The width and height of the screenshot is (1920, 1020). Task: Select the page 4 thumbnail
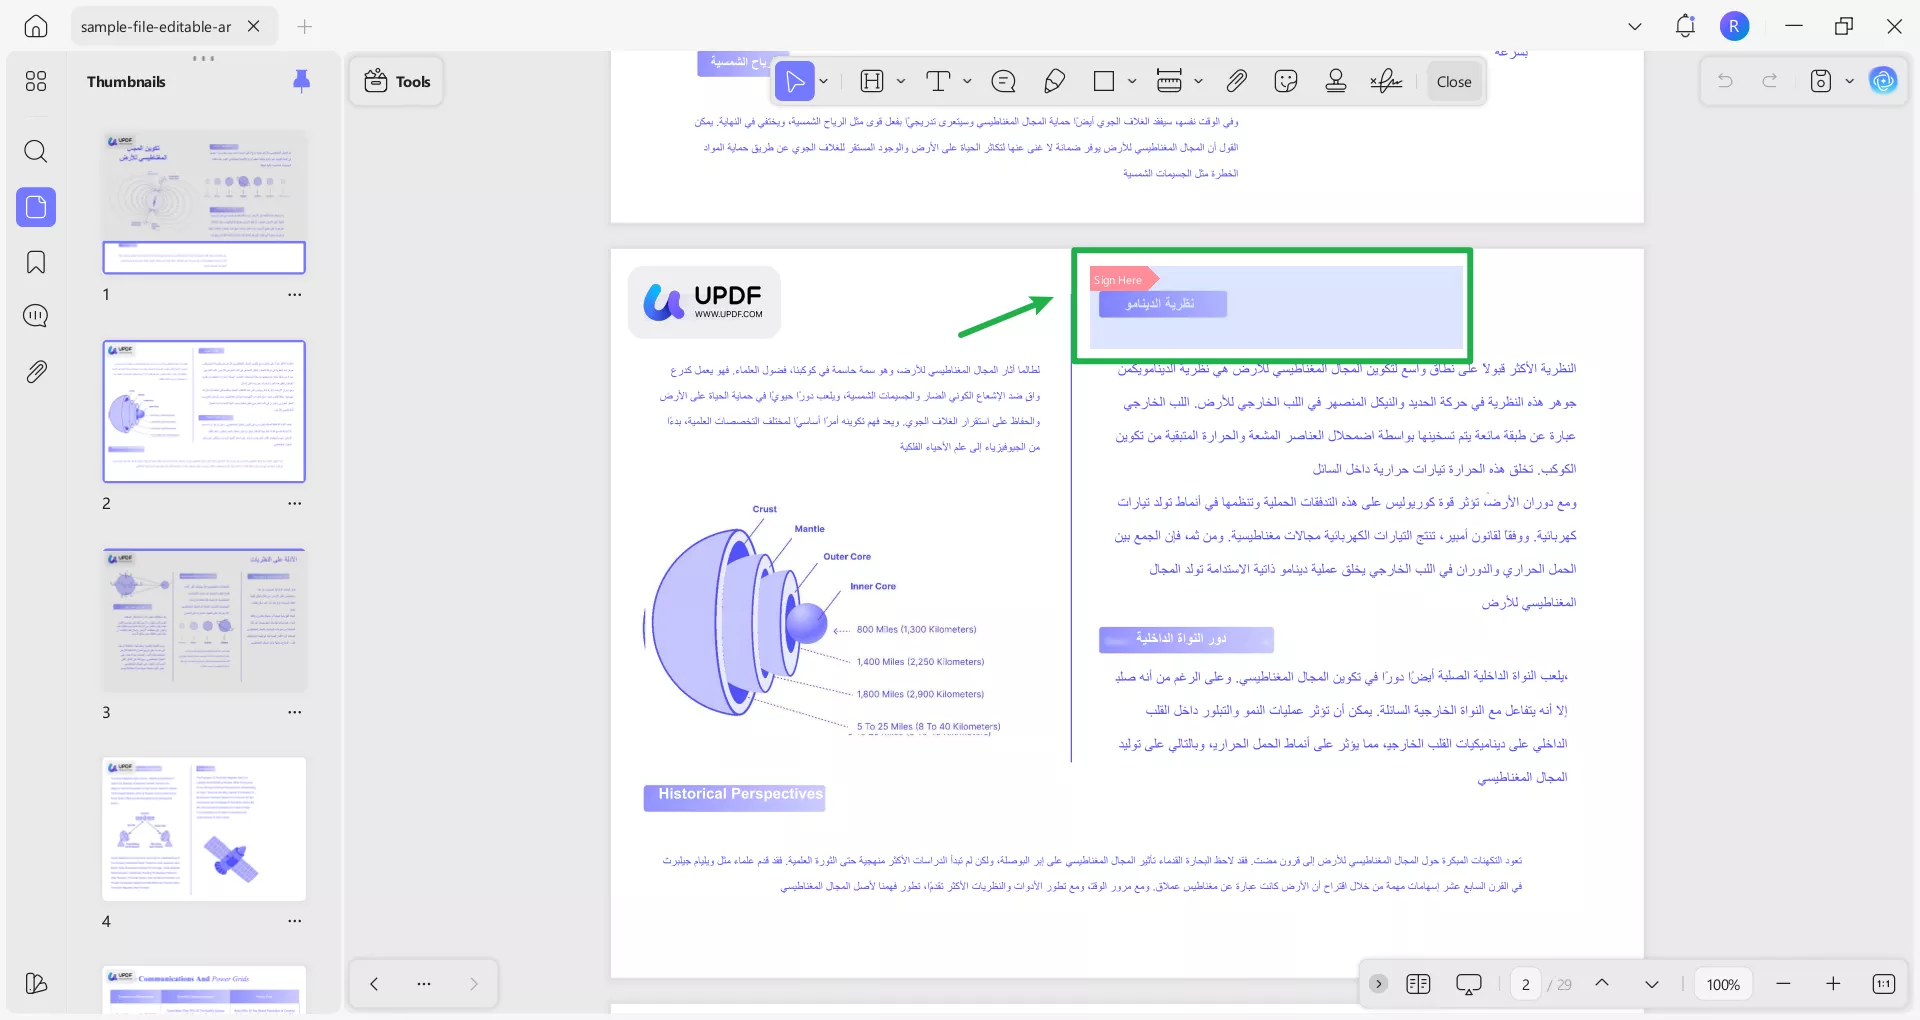coord(204,829)
